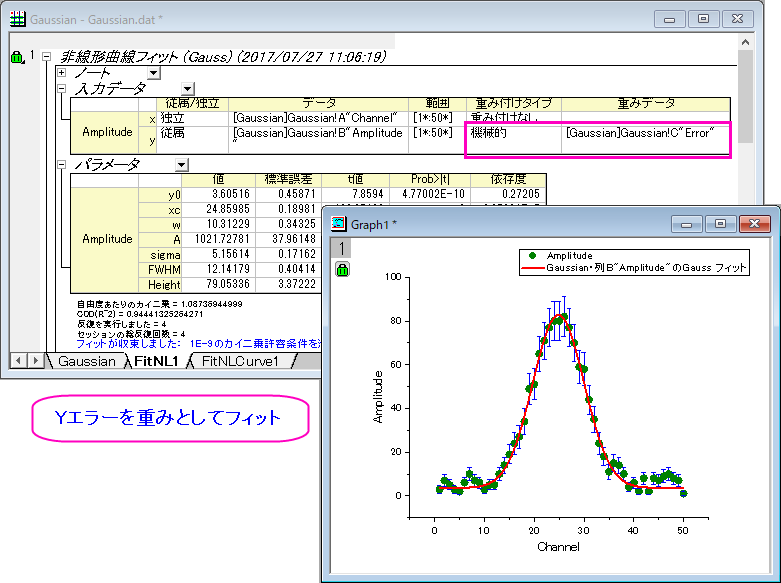Screen dimensions: 781x583
Task: Maximize the Gaussian workbook window
Action: (703, 19)
